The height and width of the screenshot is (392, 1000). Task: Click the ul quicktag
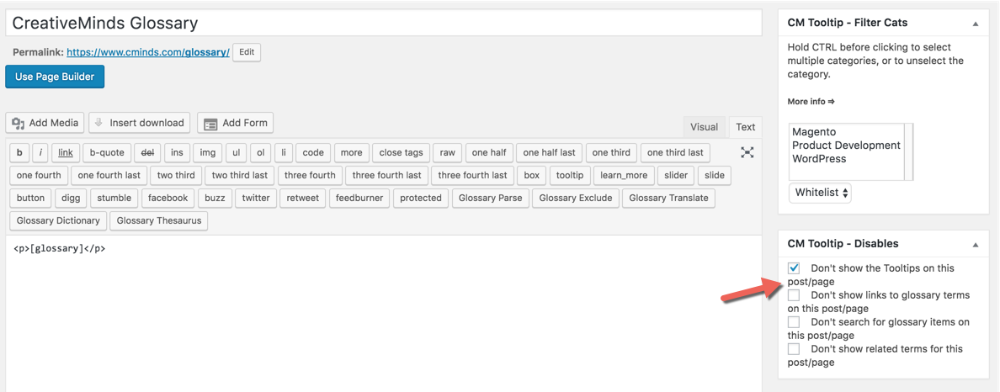(236, 153)
